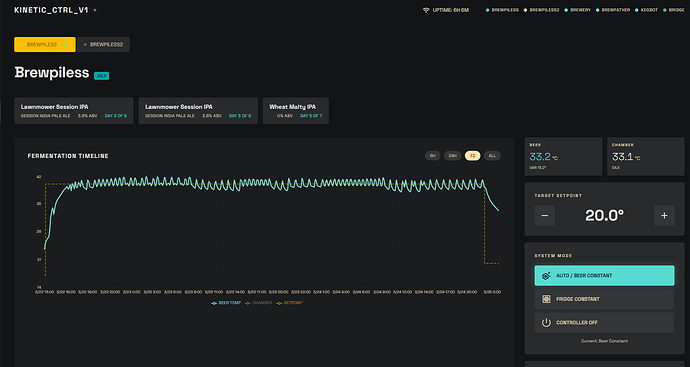The width and height of the screenshot is (690, 367).
Task: Open first Lawnmower Session IPA batch card
Action: coord(74,111)
